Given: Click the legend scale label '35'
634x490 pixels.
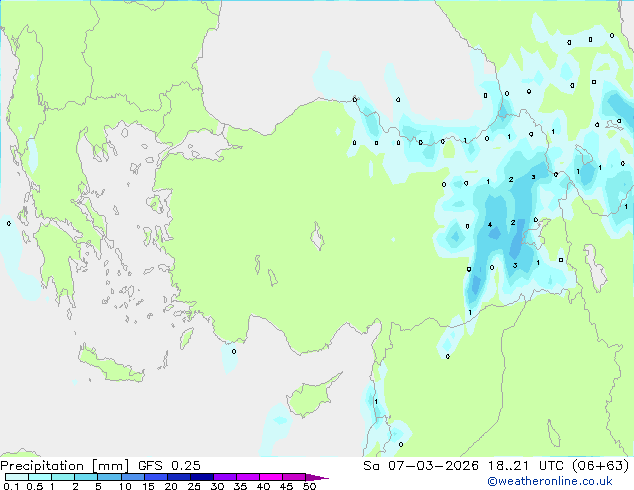Looking at the screenshot, I should (x=240, y=486).
